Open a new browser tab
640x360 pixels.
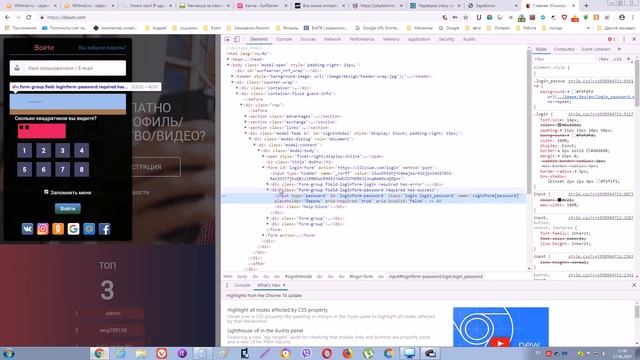tap(586, 6)
